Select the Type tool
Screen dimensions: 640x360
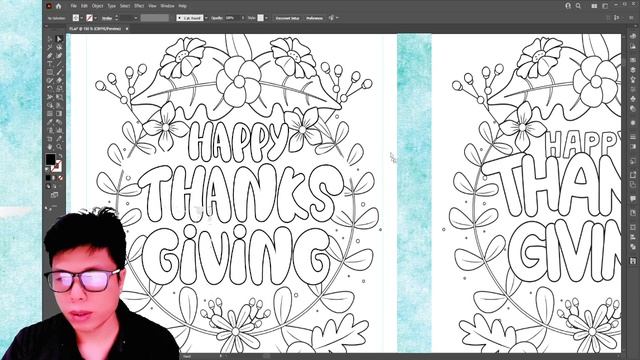coord(50,64)
